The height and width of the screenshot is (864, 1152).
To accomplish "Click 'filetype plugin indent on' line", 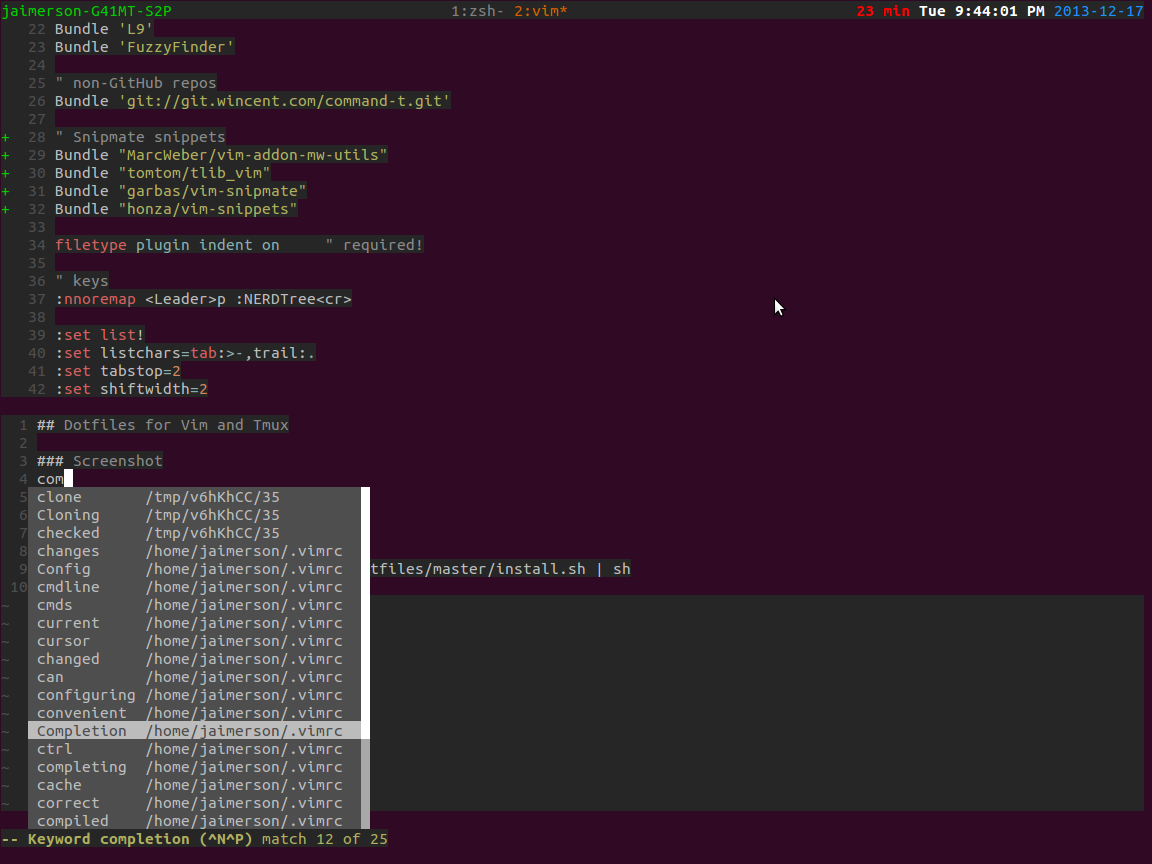I will 168,245.
